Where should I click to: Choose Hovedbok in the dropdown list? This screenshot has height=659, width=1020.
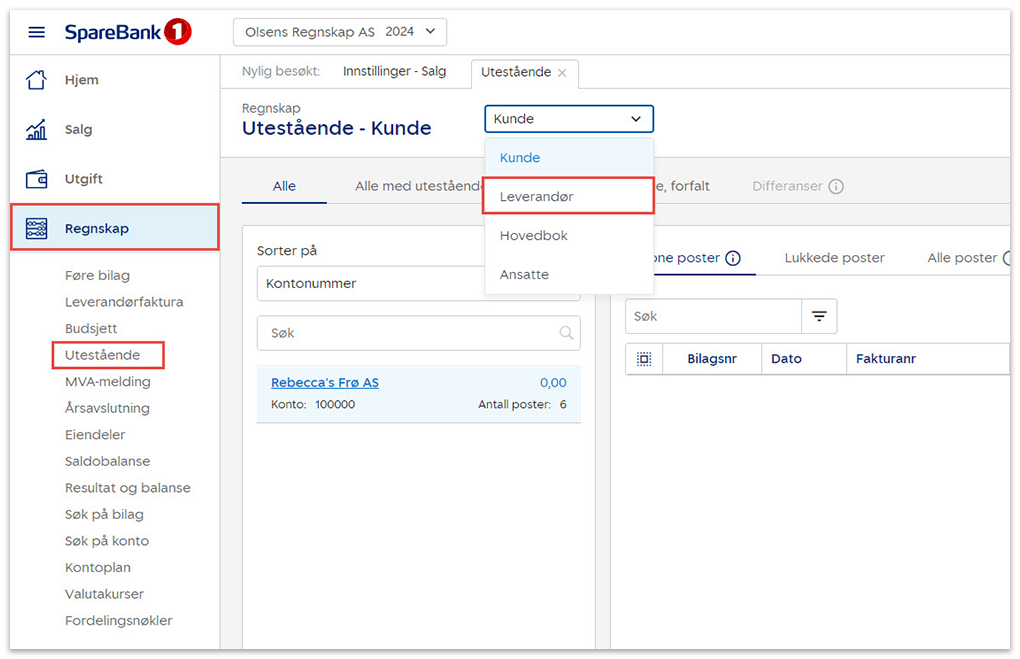tap(533, 236)
